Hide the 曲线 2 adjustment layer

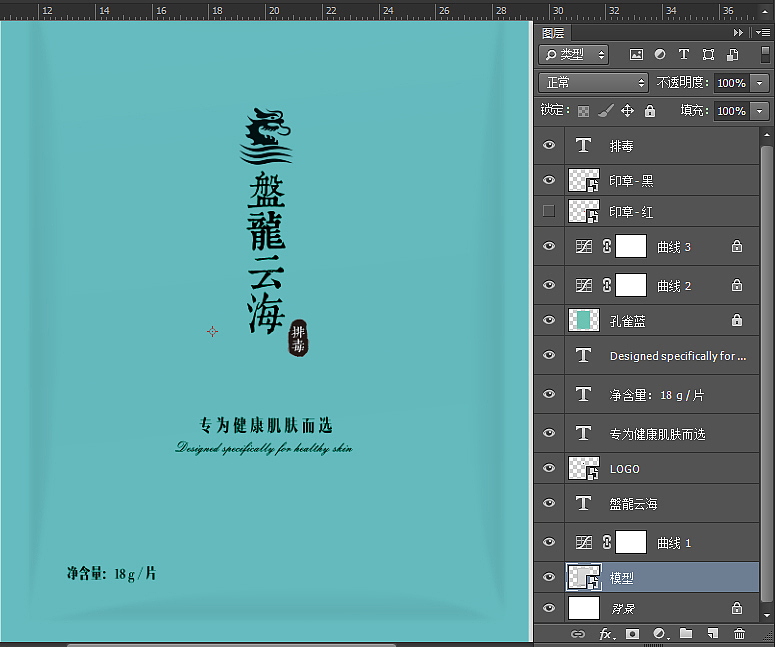[549, 285]
